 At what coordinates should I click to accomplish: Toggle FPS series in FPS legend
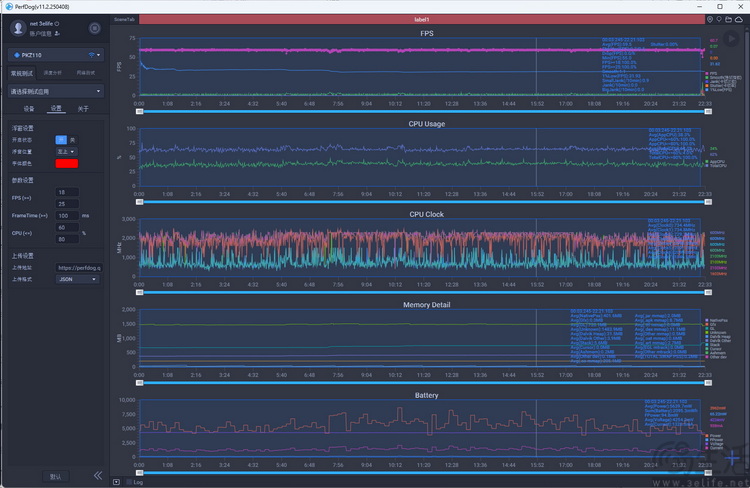pyautogui.click(x=710, y=74)
